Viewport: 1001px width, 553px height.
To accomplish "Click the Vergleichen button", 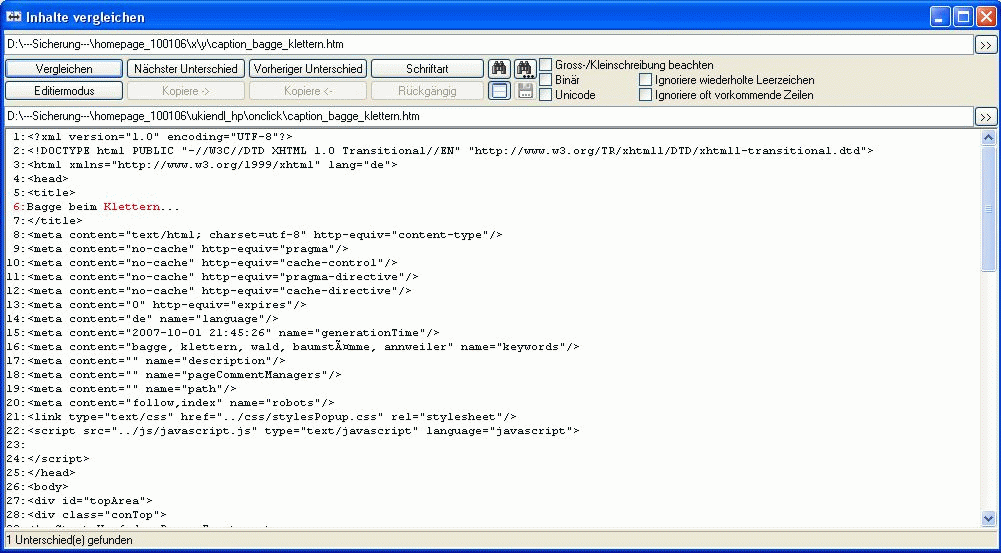I will tap(64, 69).
